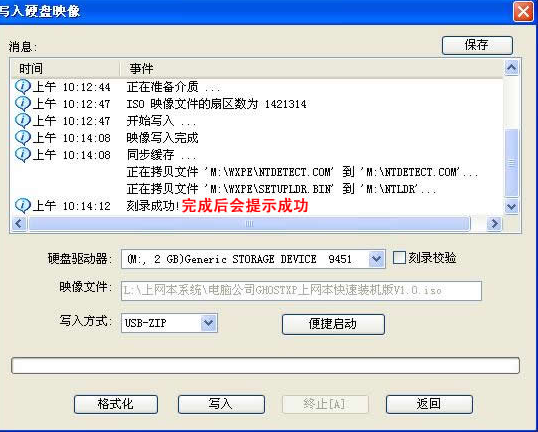Enable the 刻录校验 checkbox
The height and width of the screenshot is (432, 538).
(x=399, y=257)
